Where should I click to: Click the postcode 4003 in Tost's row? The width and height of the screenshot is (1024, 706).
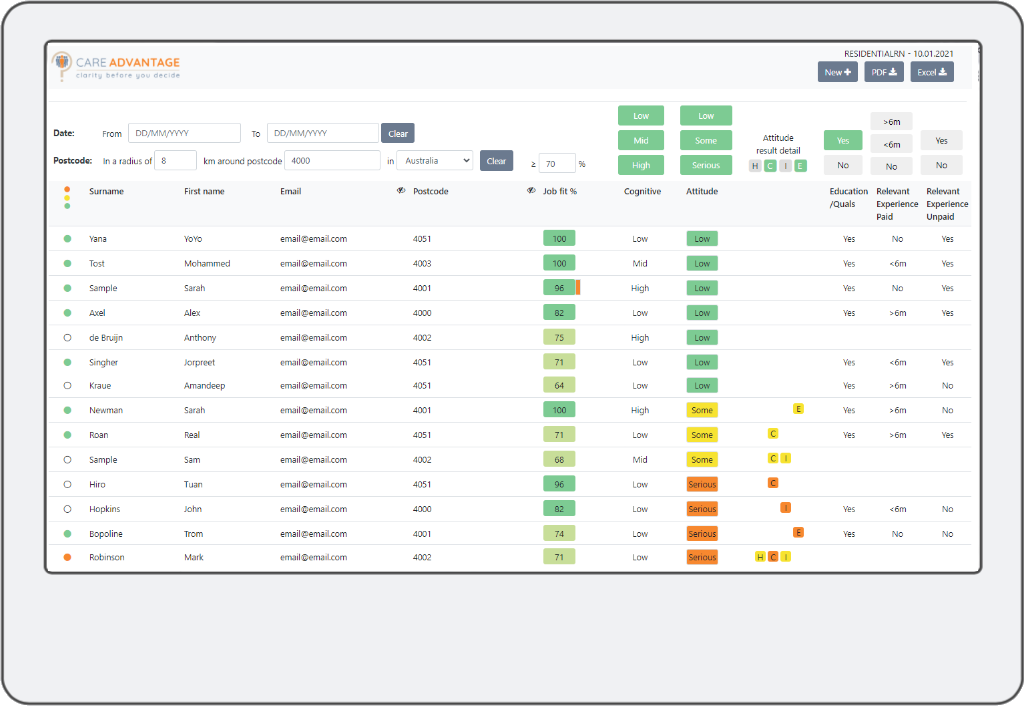coord(422,264)
